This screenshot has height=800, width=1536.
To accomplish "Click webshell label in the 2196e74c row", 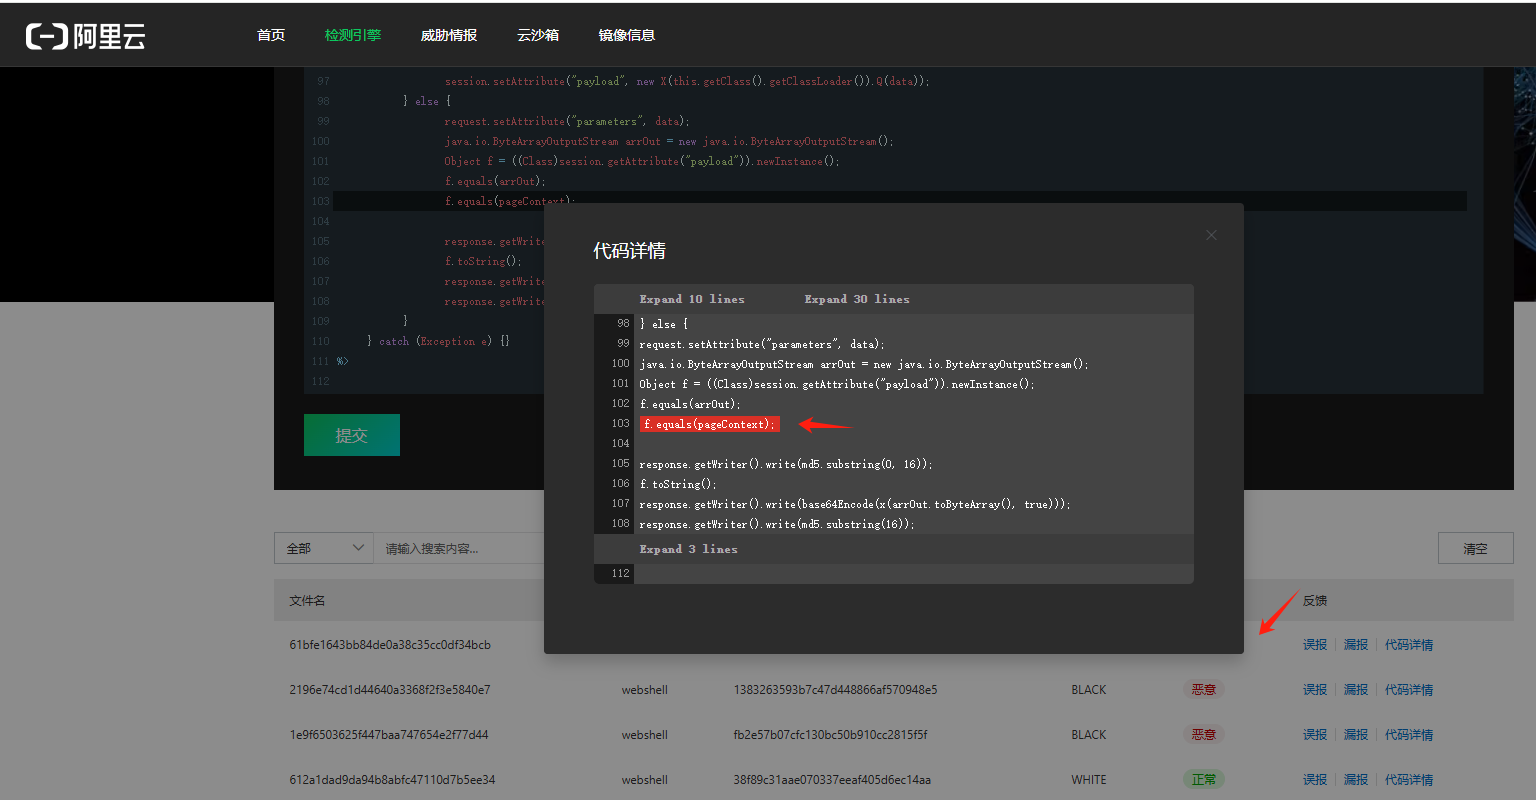I will point(645,690).
